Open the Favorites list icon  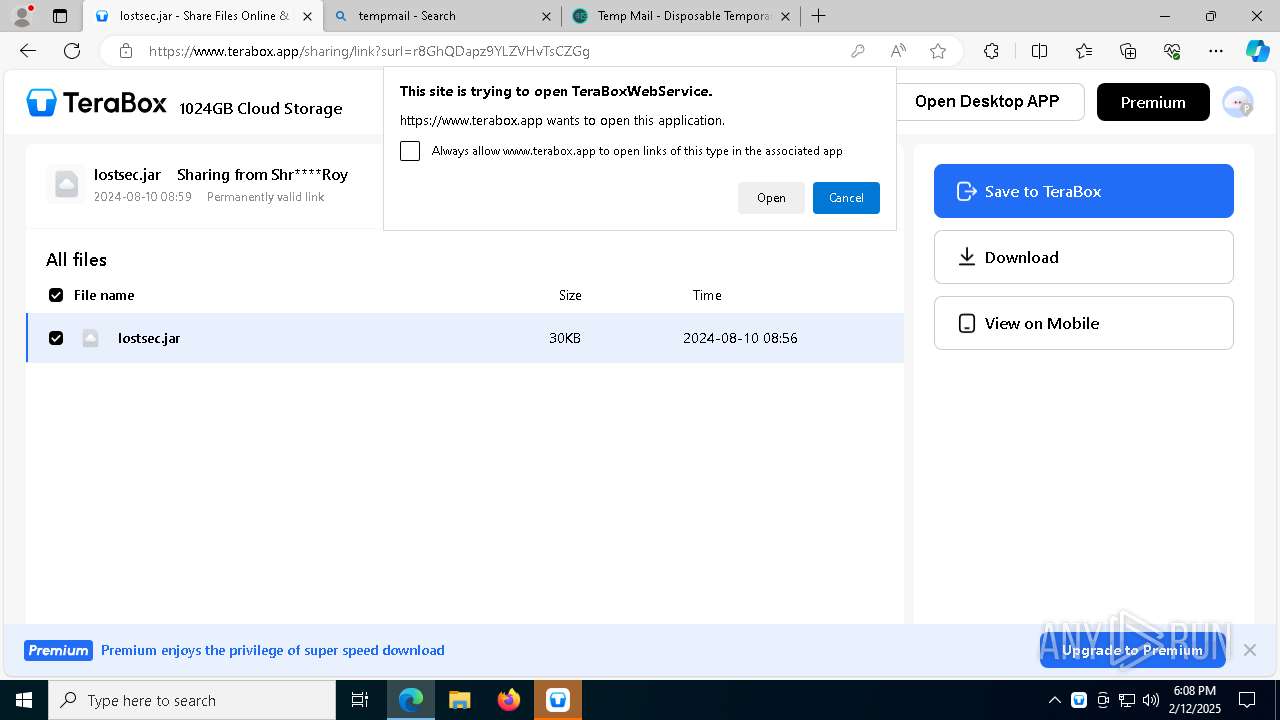tap(1084, 51)
